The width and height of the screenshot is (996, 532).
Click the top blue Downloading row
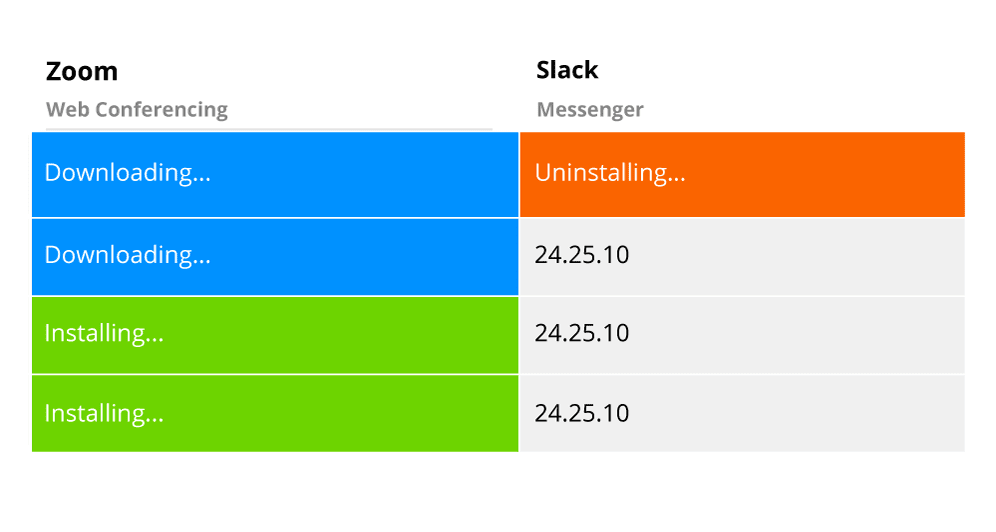coord(275,174)
